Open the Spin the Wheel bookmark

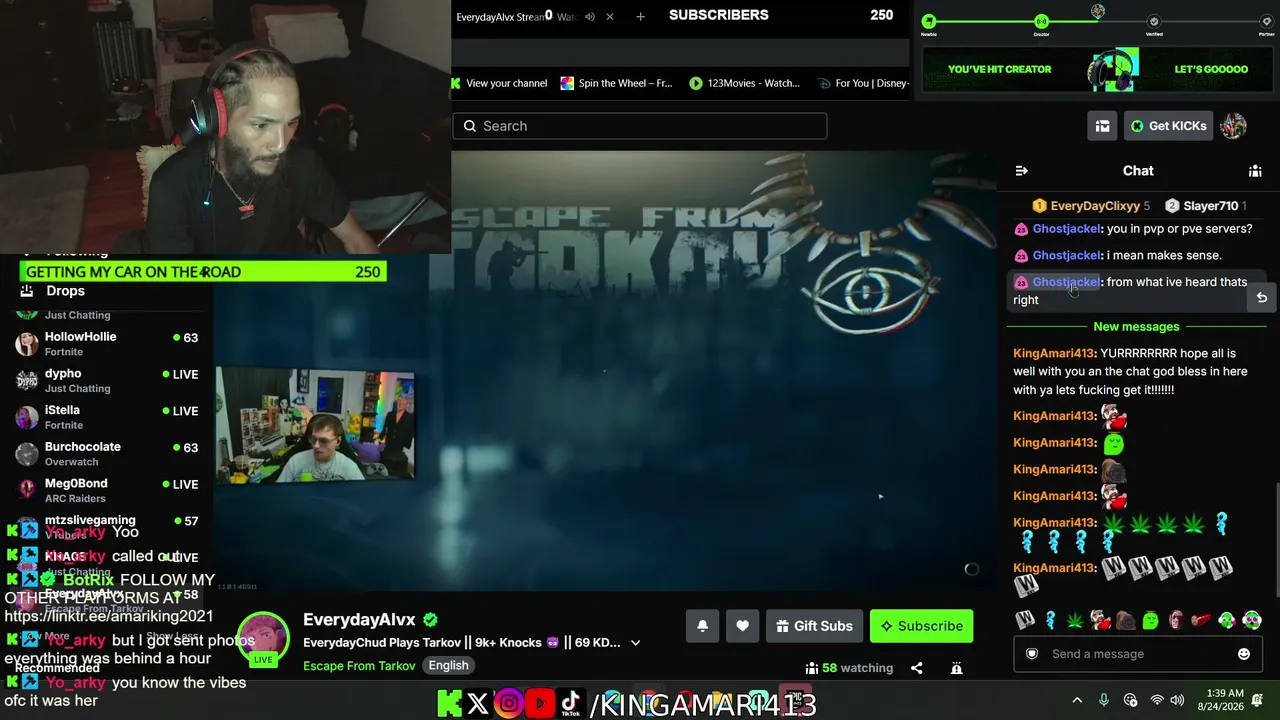pyautogui.click(x=616, y=83)
